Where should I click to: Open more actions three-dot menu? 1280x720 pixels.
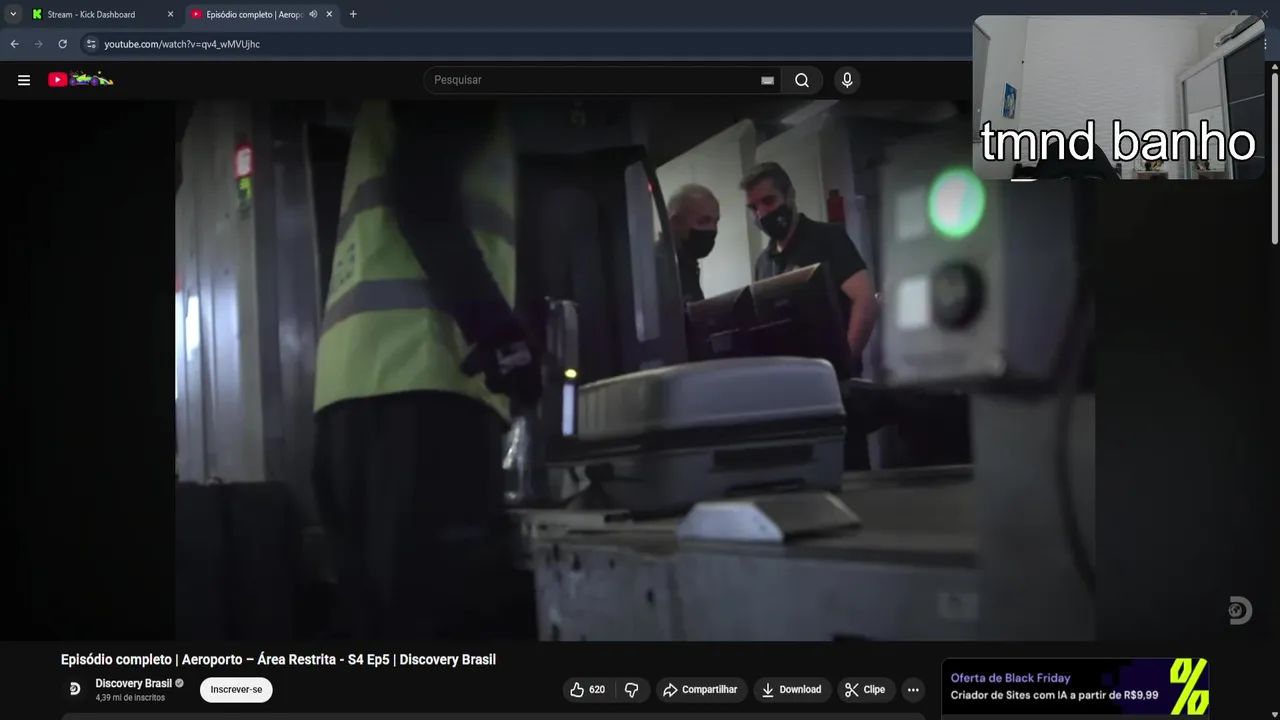click(913, 689)
